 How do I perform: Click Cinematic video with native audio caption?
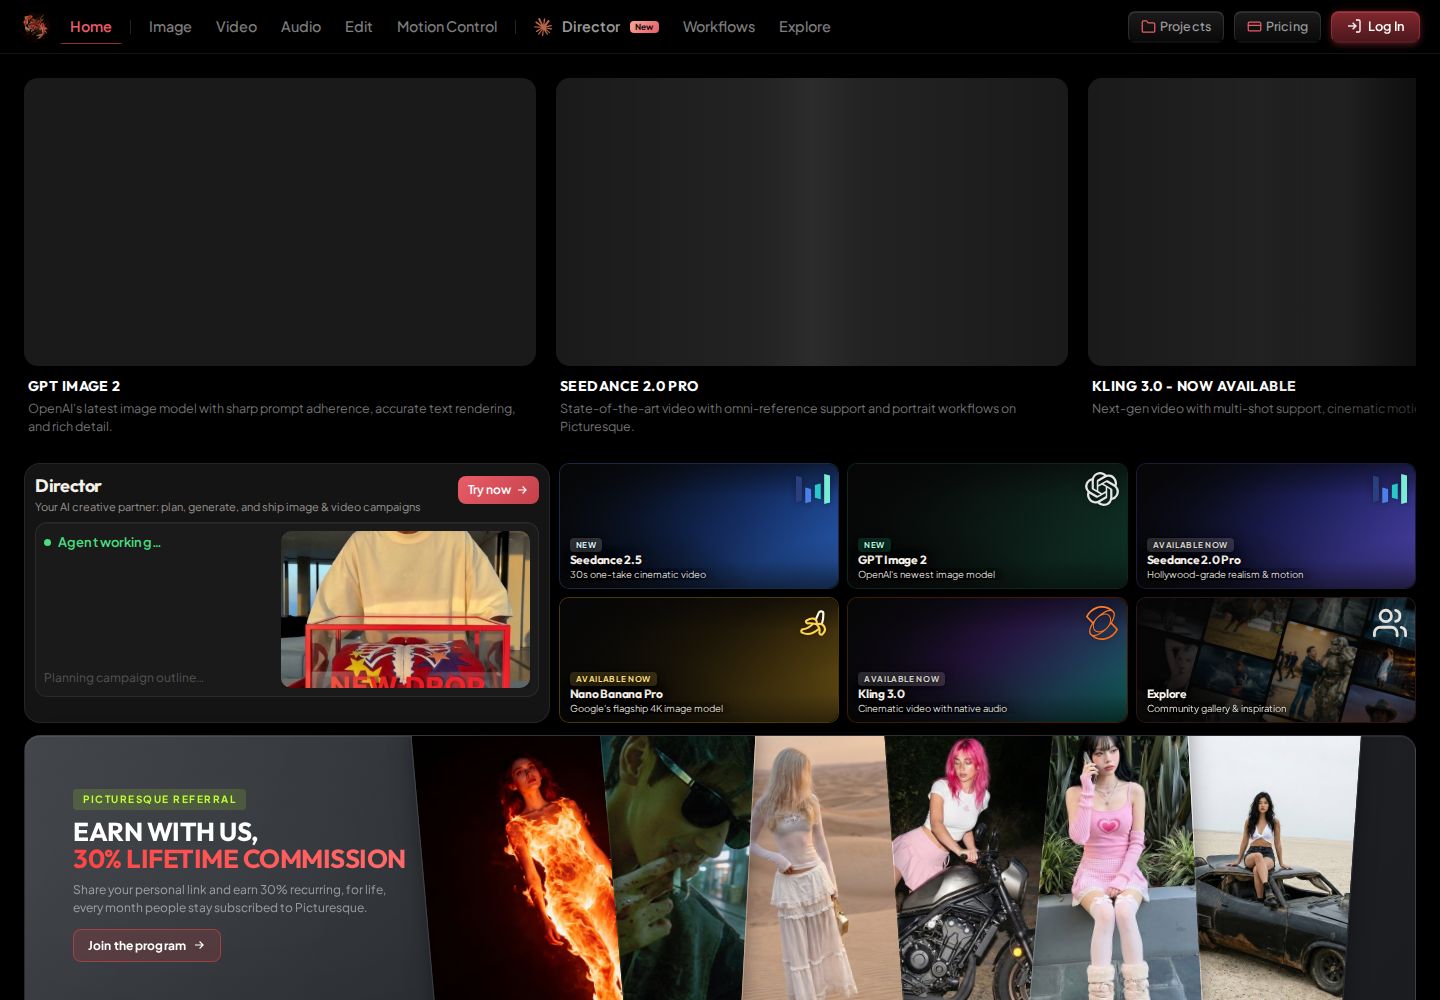coord(932,709)
